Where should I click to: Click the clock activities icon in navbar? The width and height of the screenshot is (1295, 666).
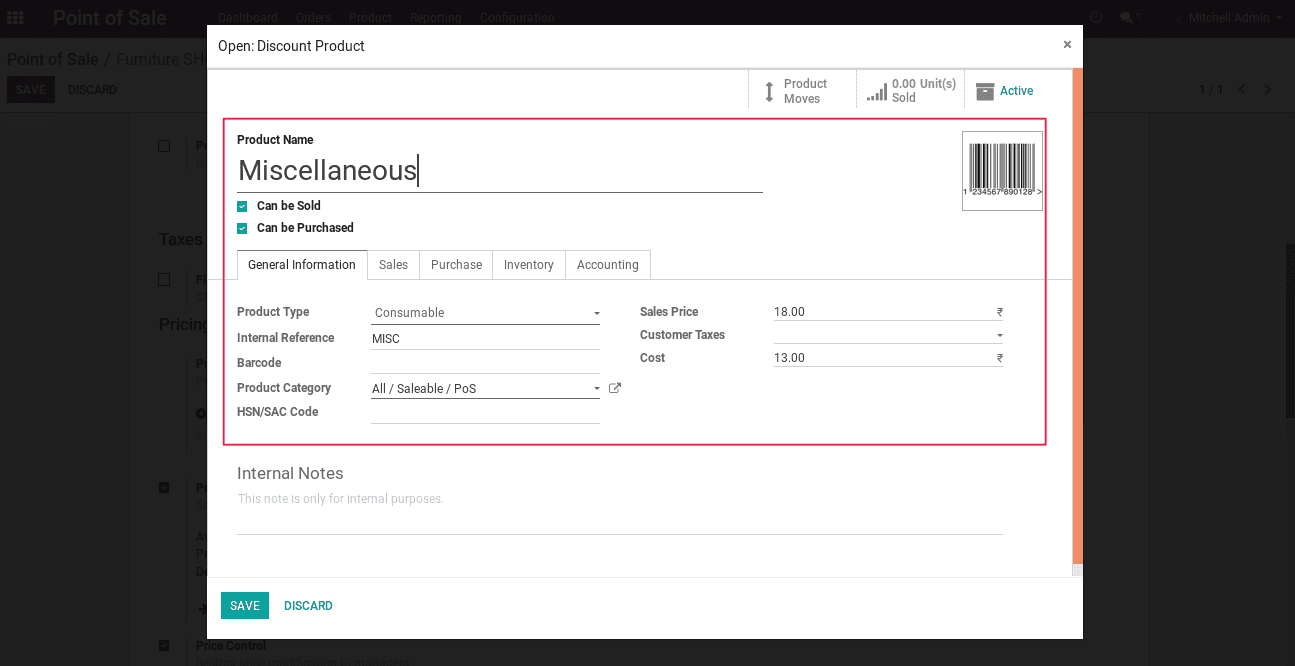pos(1097,17)
